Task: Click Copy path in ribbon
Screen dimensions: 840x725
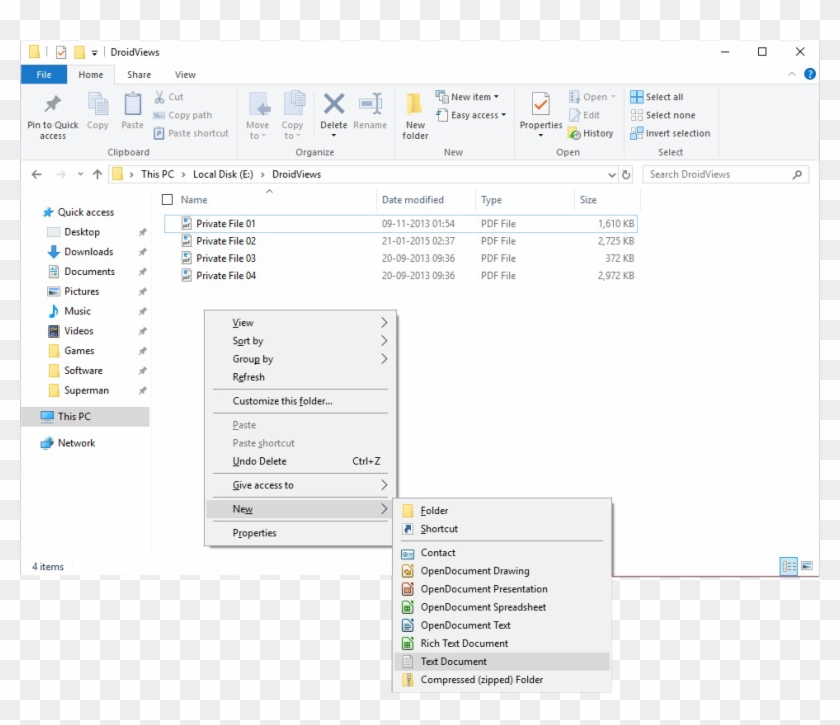Action: [x=183, y=115]
